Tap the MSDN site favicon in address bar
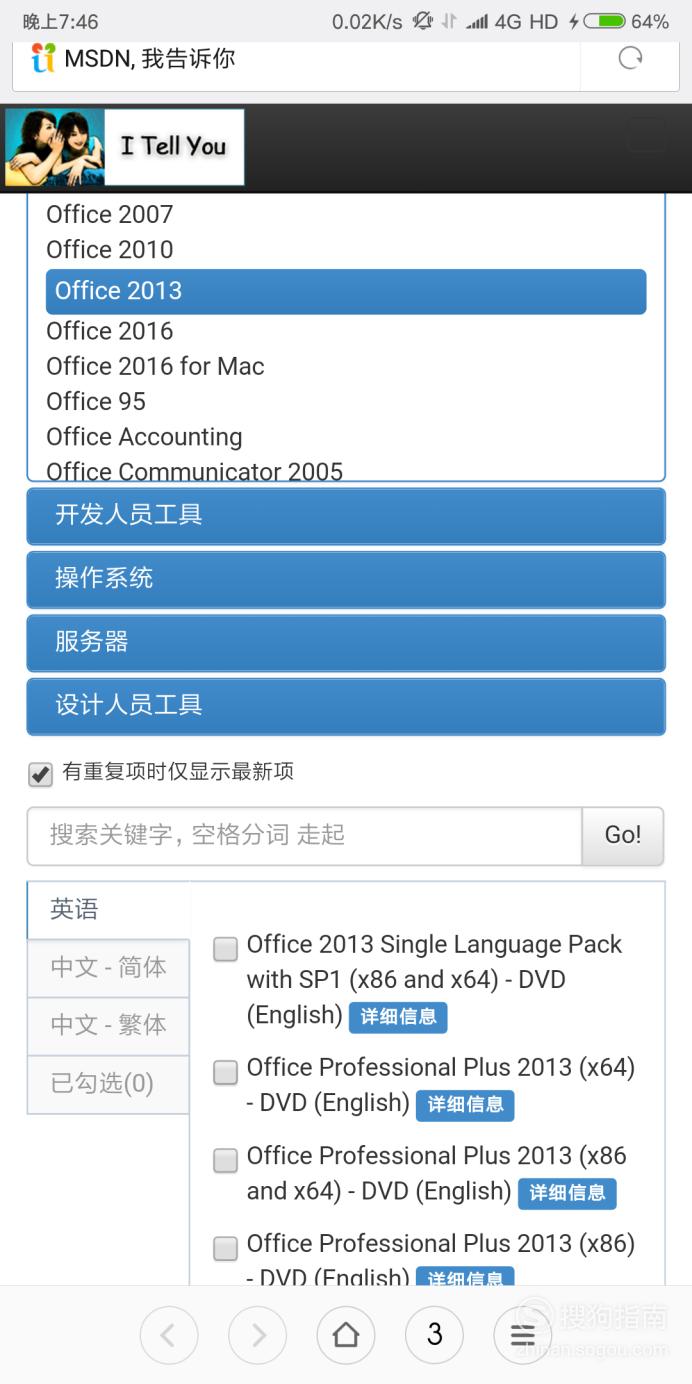The width and height of the screenshot is (692, 1384). click(43, 58)
